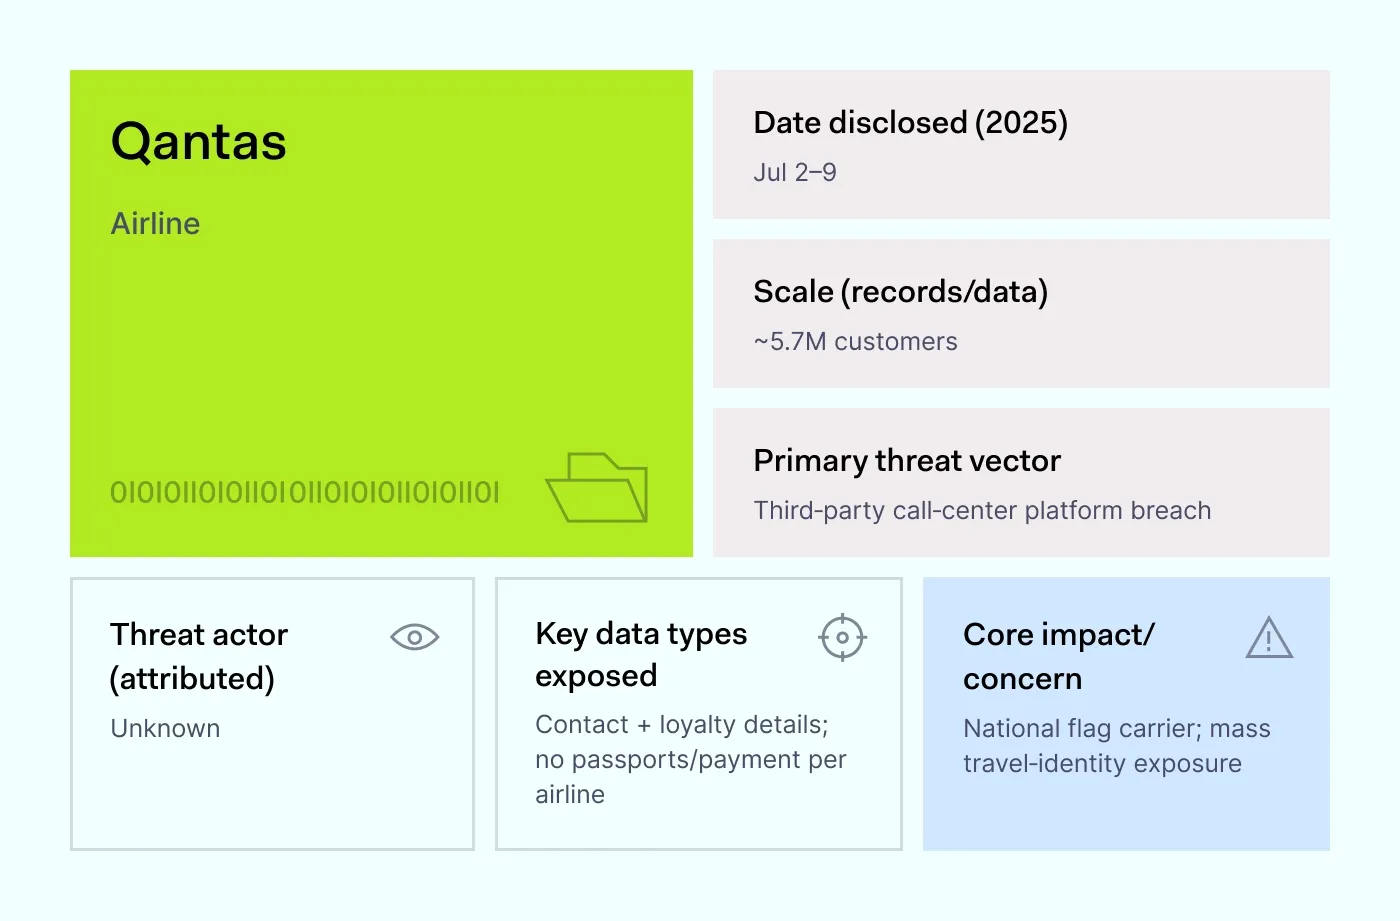The height and width of the screenshot is (921, 1400).
Task: Click Third-party call-center platform breach text
Action: click(x=981, y=510)
